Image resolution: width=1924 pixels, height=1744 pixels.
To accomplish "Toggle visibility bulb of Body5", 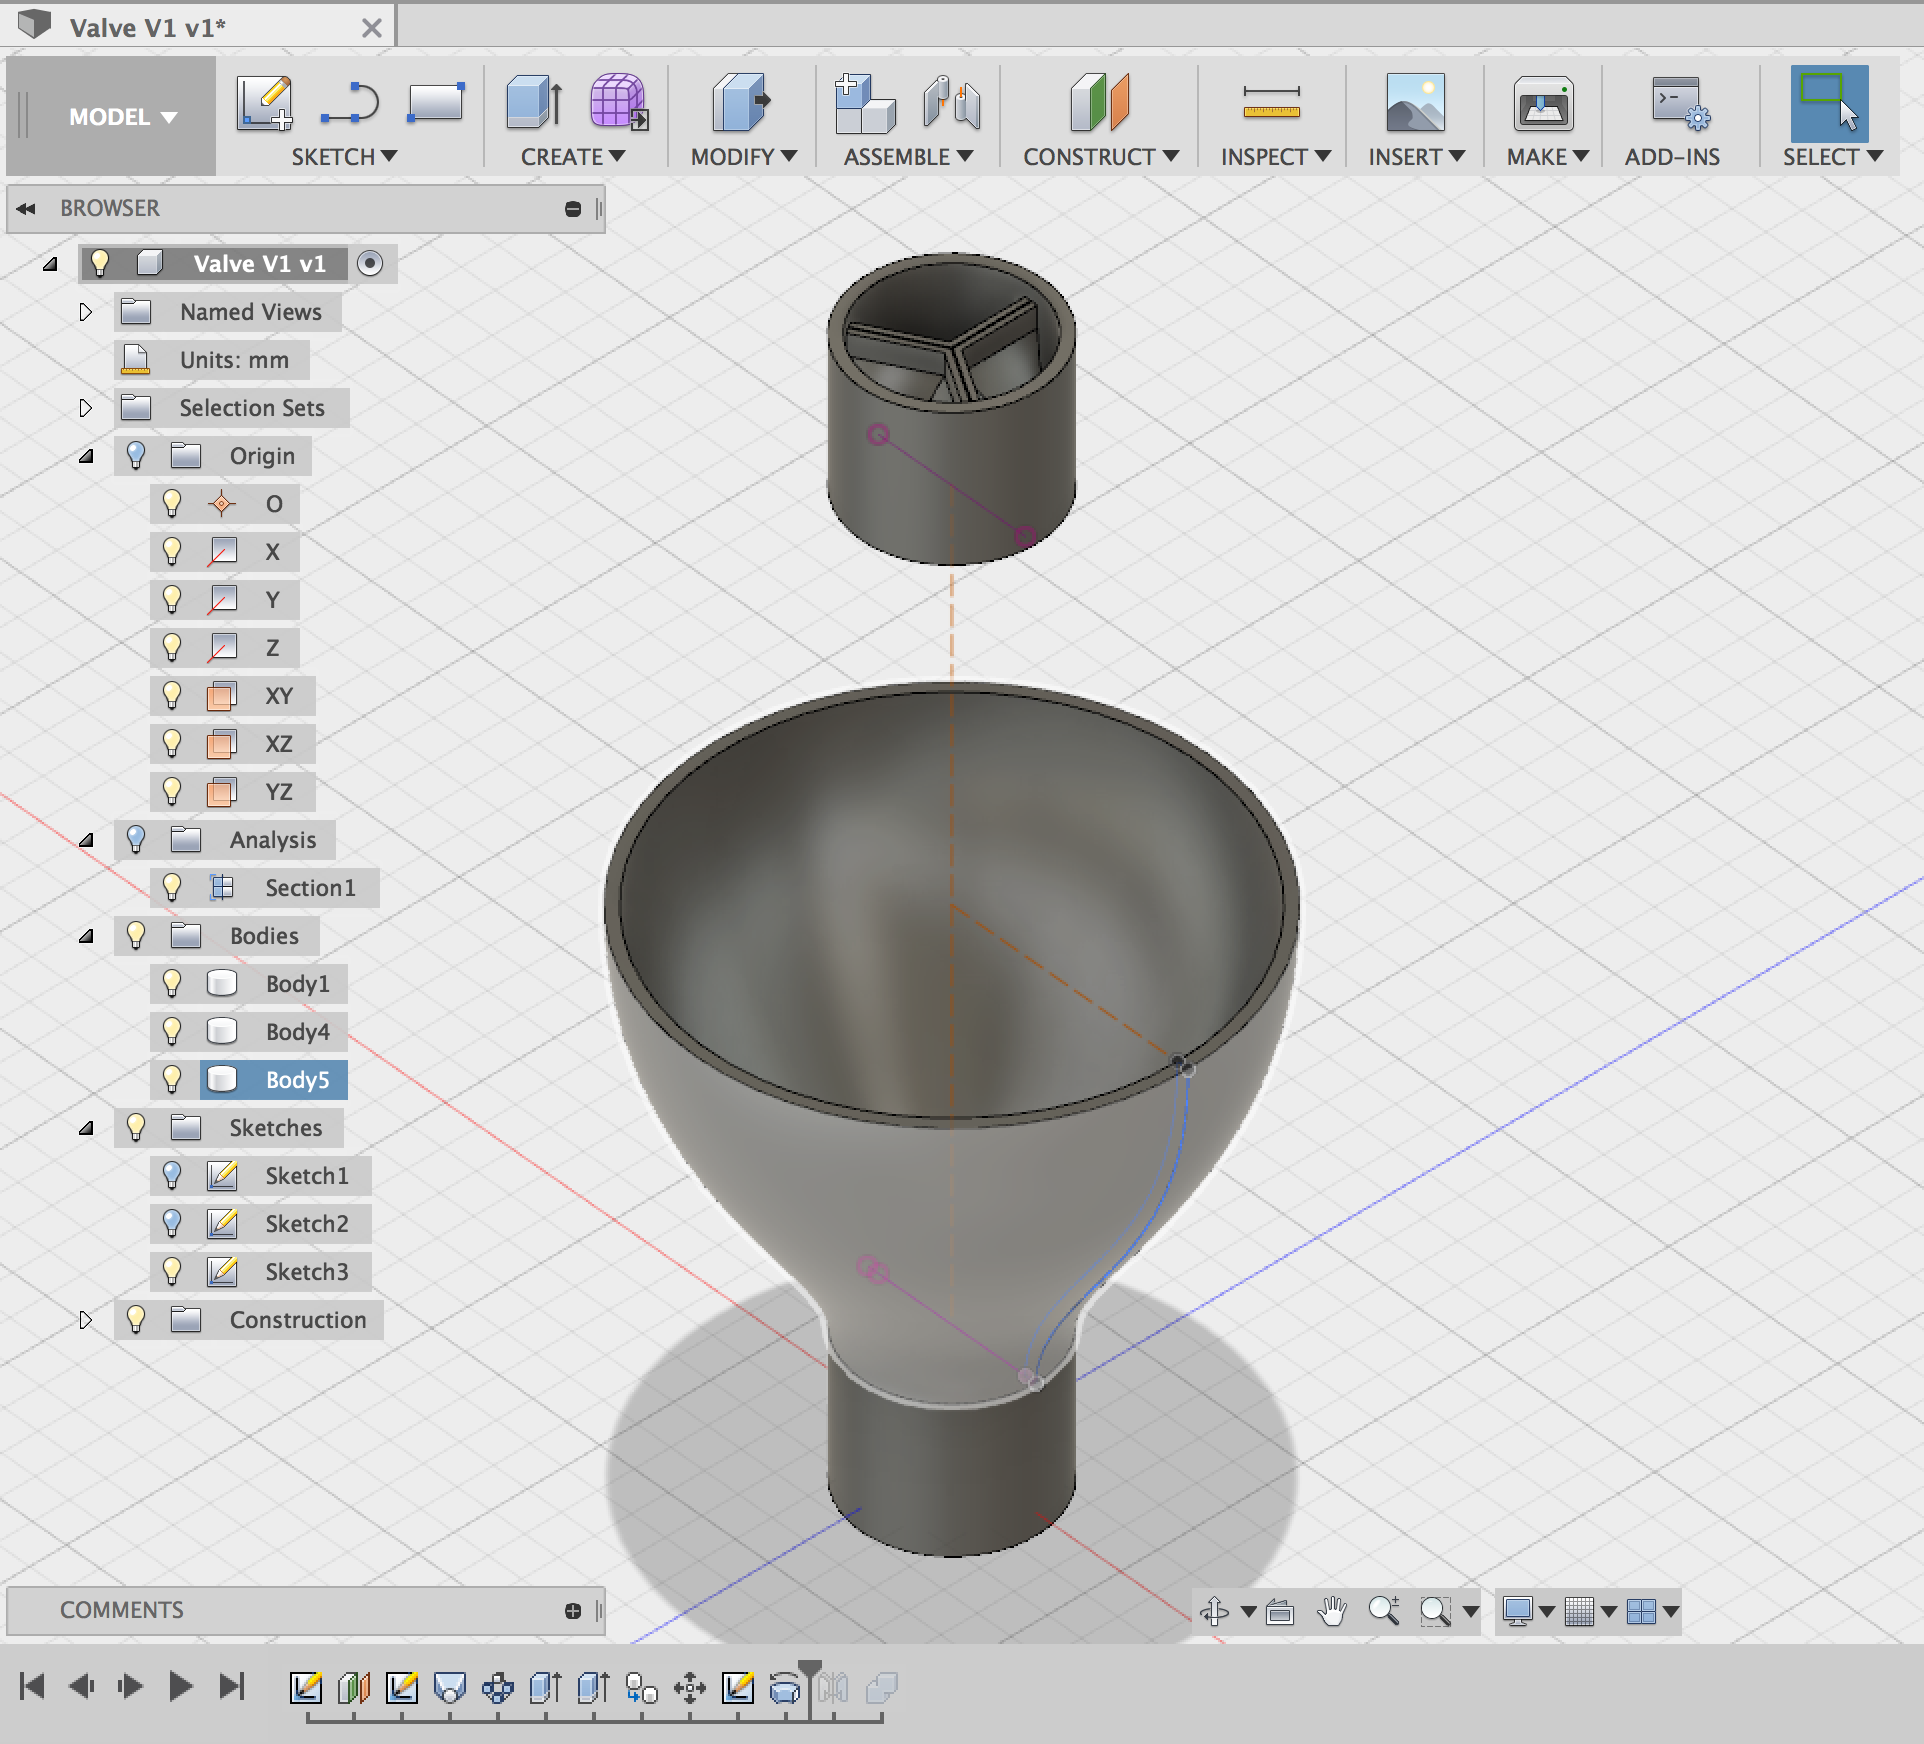I will tap(172, 1080).
